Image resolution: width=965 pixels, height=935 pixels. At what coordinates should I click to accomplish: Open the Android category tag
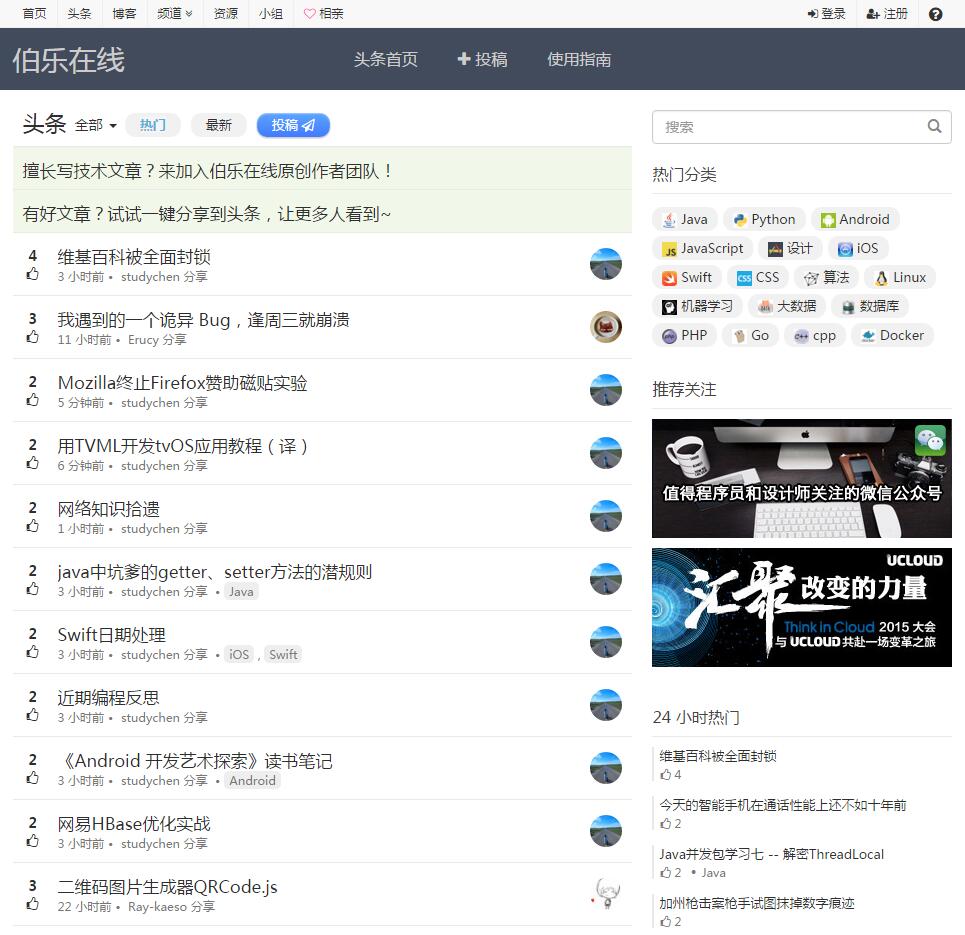coord(855,219)
